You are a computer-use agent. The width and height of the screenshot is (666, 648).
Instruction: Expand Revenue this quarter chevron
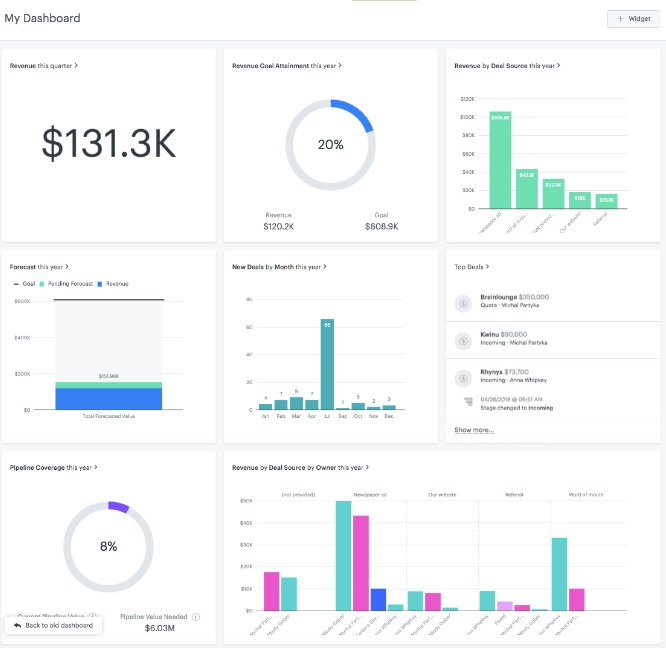pyautogui.click(x=76, y=65)
